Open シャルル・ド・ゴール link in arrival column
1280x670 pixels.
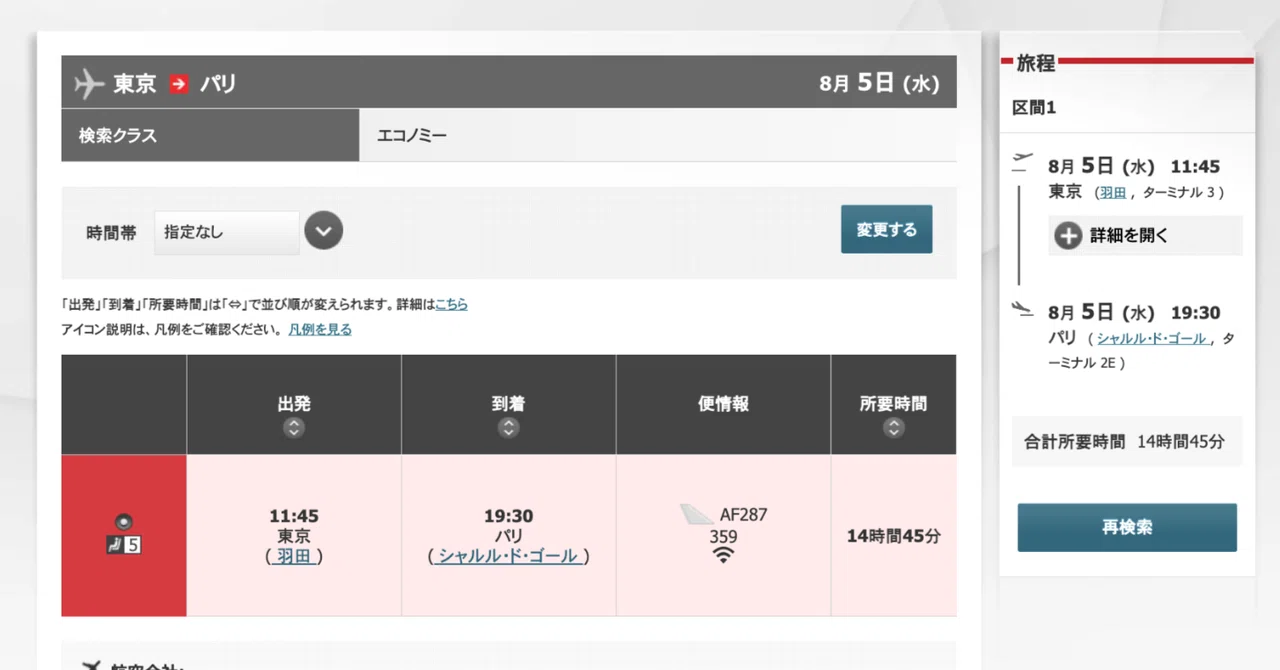coord(508,556)
